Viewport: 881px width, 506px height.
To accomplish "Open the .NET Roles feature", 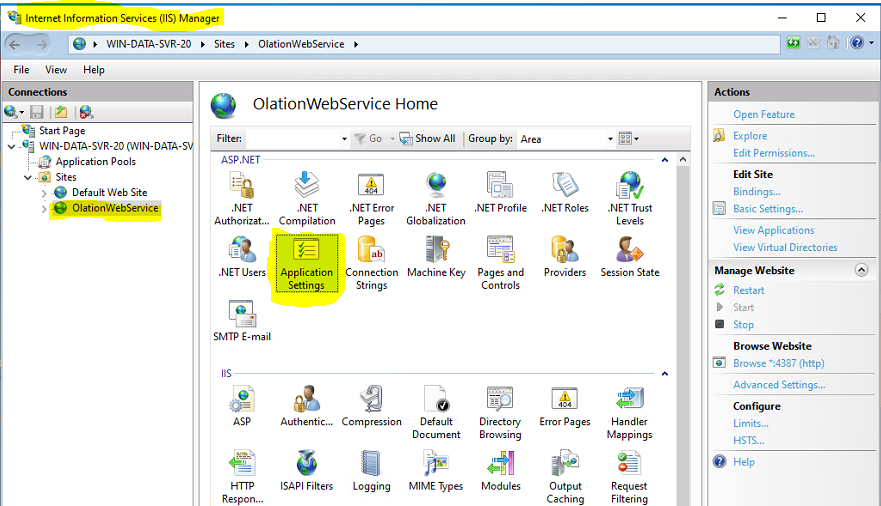I will click(x=565, y=193).
